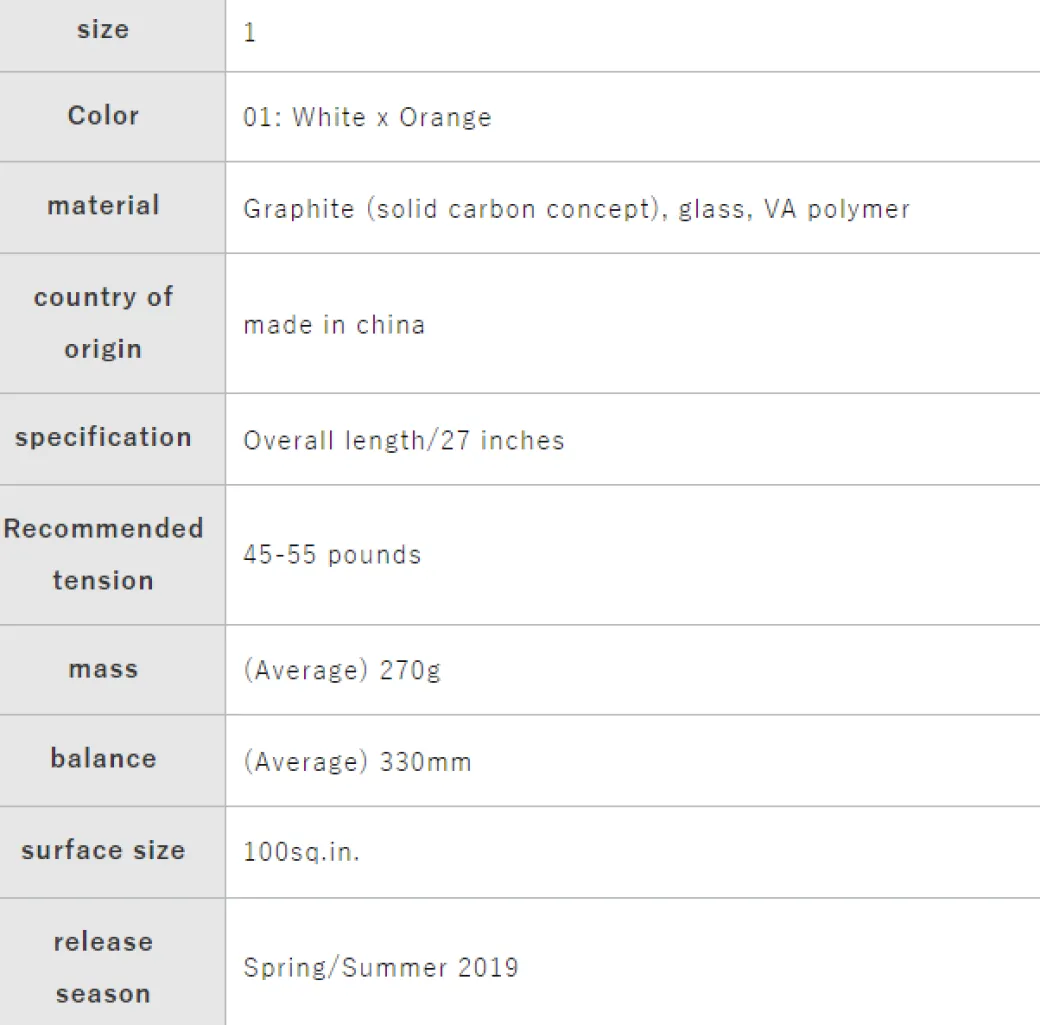Click the 'specification' row label
Viewport: 1040px width, 1025px height.
pos(103,438)
